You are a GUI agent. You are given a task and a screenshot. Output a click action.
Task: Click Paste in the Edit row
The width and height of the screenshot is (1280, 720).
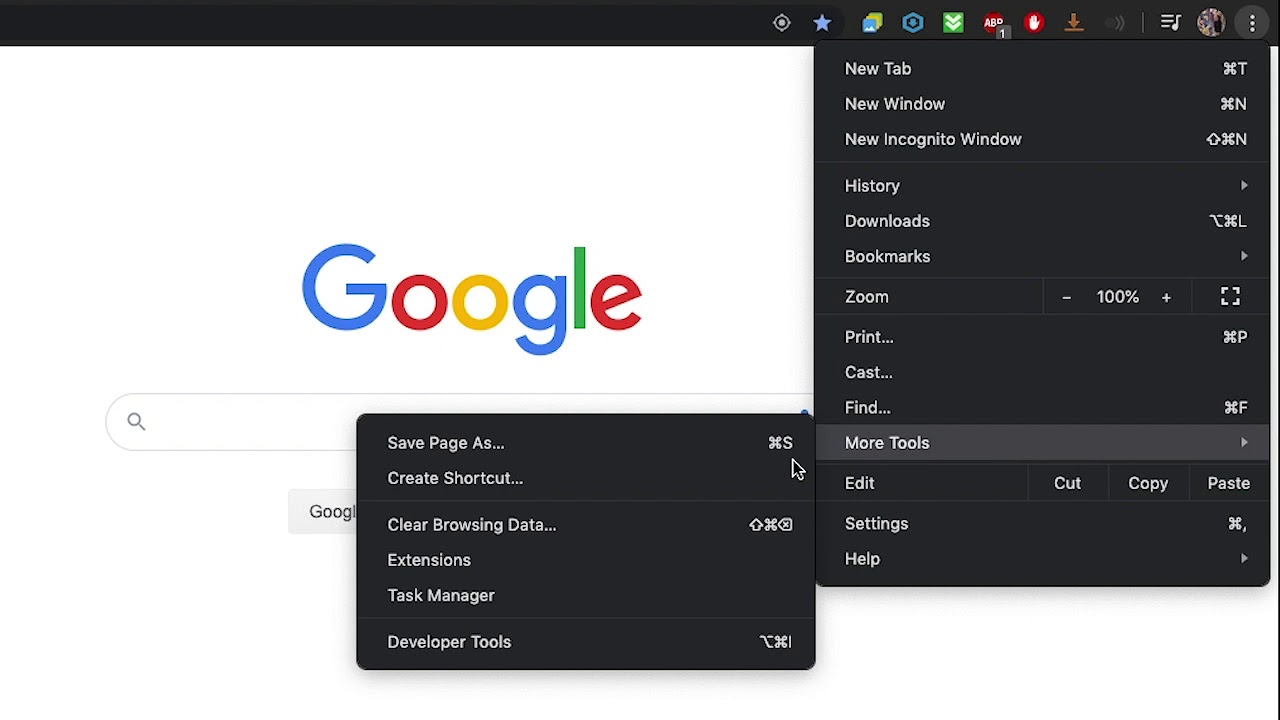(x=1228, y=483)
